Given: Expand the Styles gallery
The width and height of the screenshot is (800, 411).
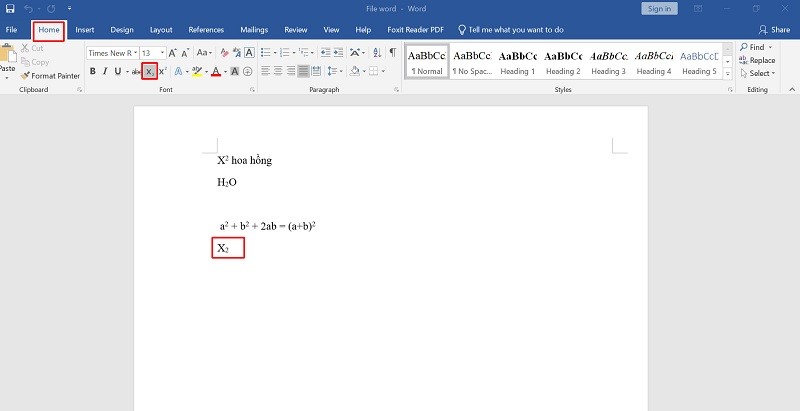Looking at the screenshot, I should (728, 74).
